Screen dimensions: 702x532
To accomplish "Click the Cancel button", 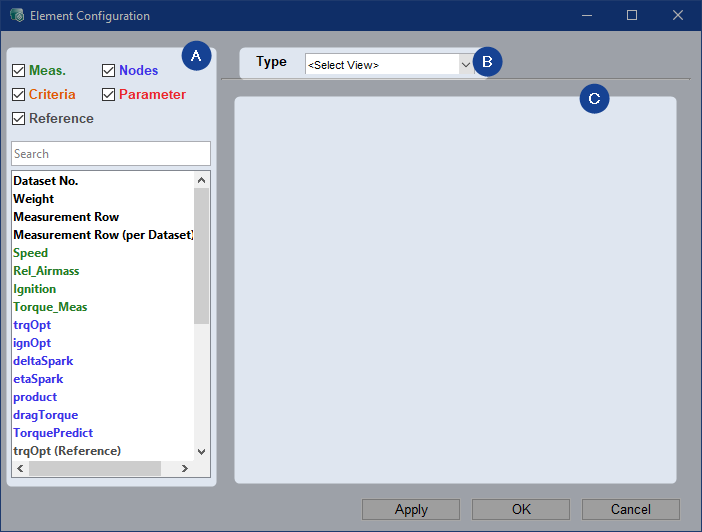I will click(x=630, y=509).
